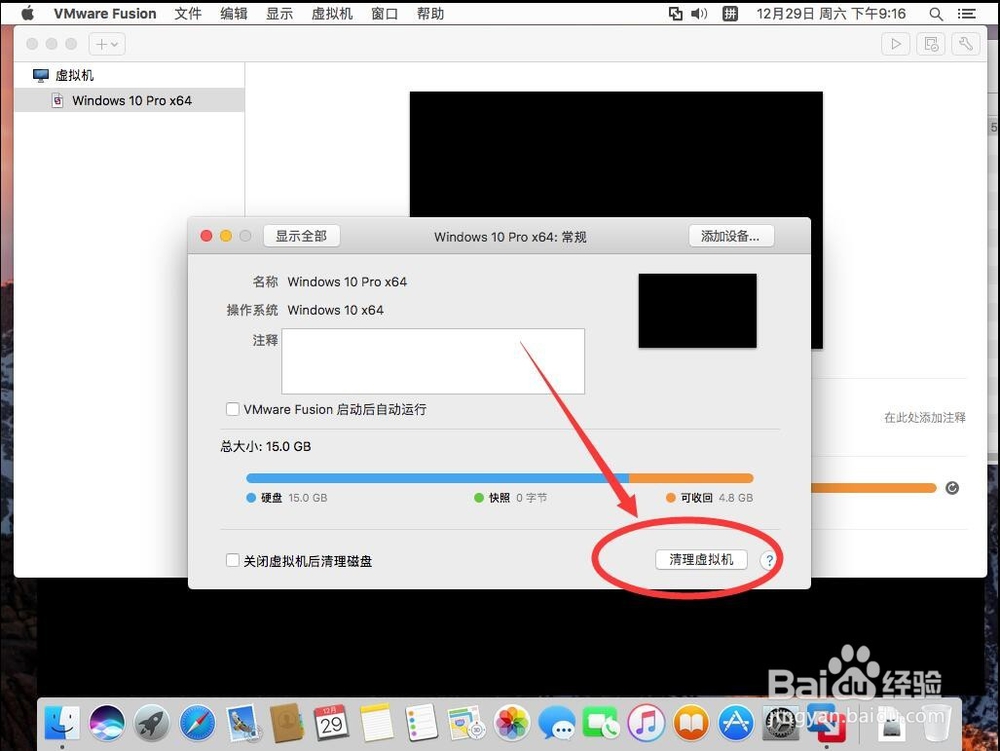The width and height of the screenshot is (1000, 751).
Task: Open Spotlight search magnifier icon
Action: tap(936, 13)
